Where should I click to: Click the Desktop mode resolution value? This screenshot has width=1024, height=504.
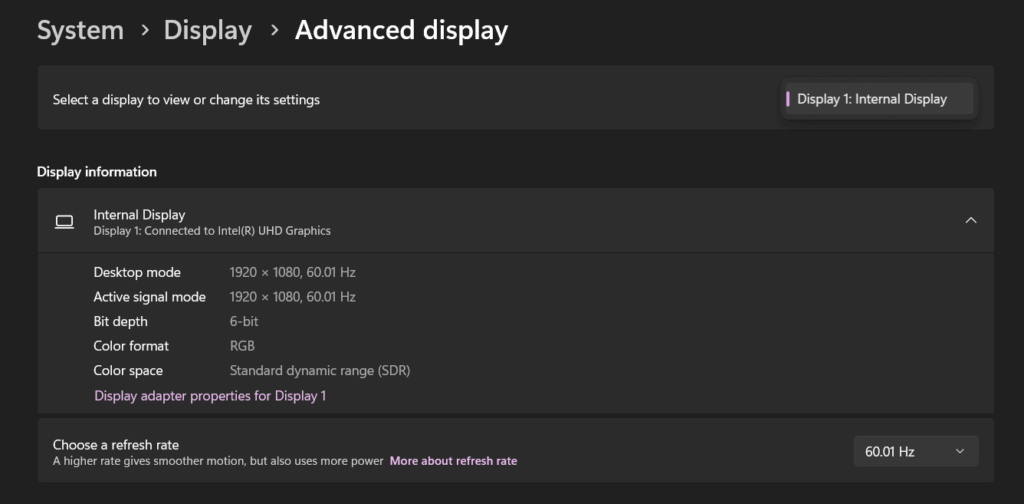(293, 272)
